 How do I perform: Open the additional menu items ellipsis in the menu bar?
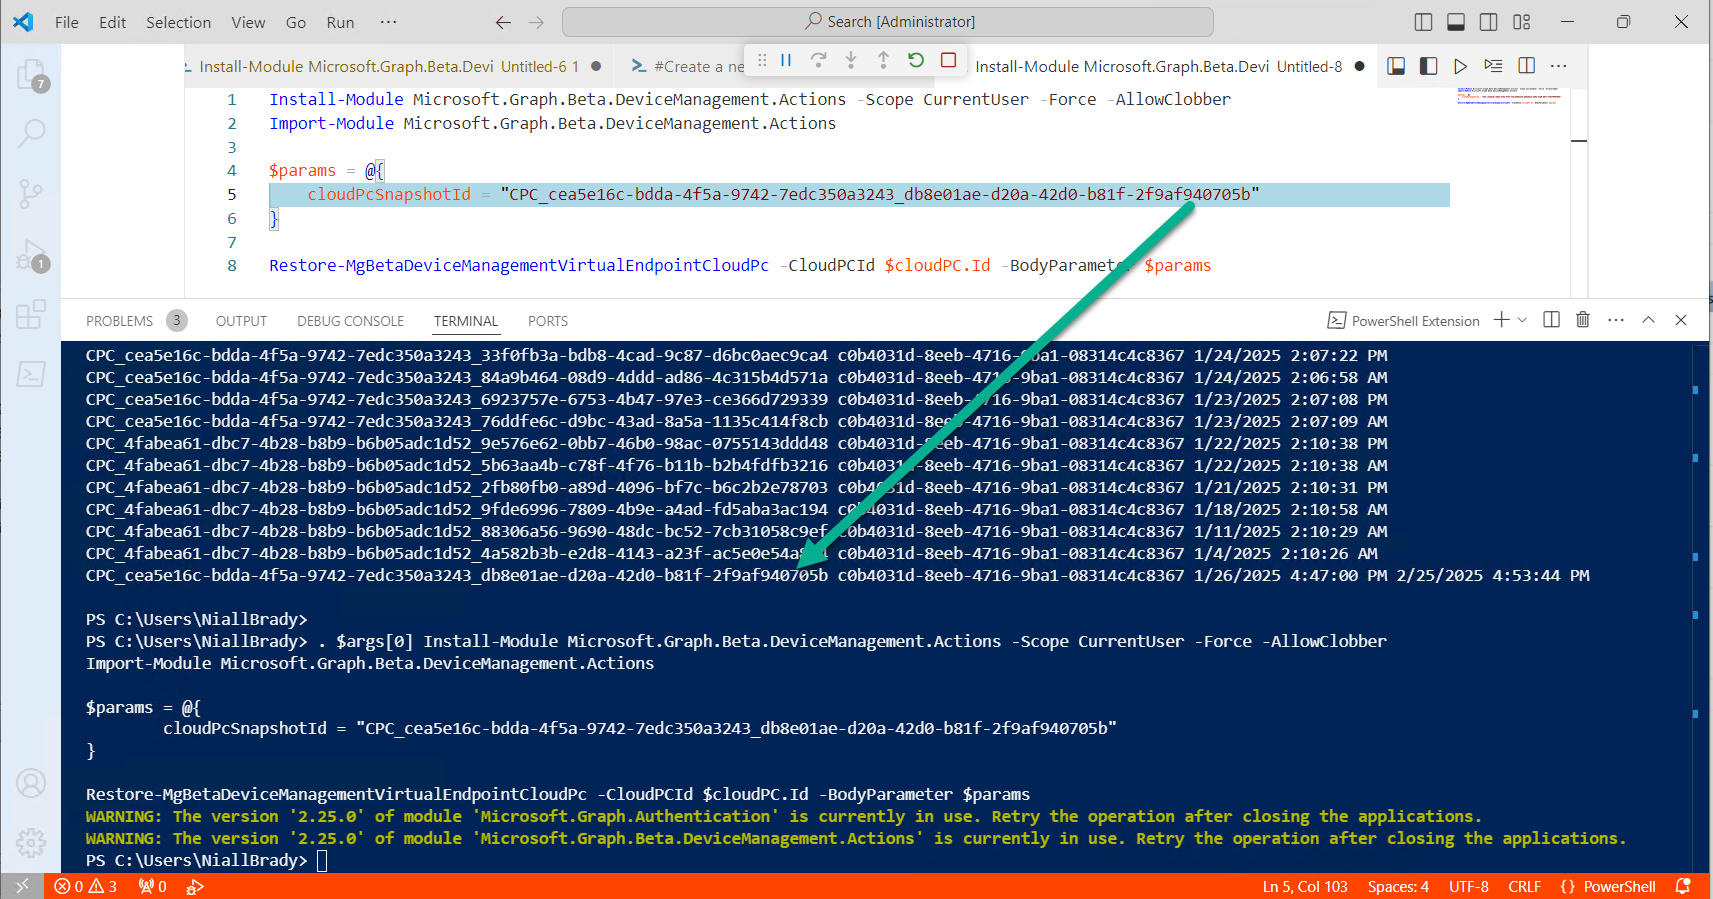point(388,22)
